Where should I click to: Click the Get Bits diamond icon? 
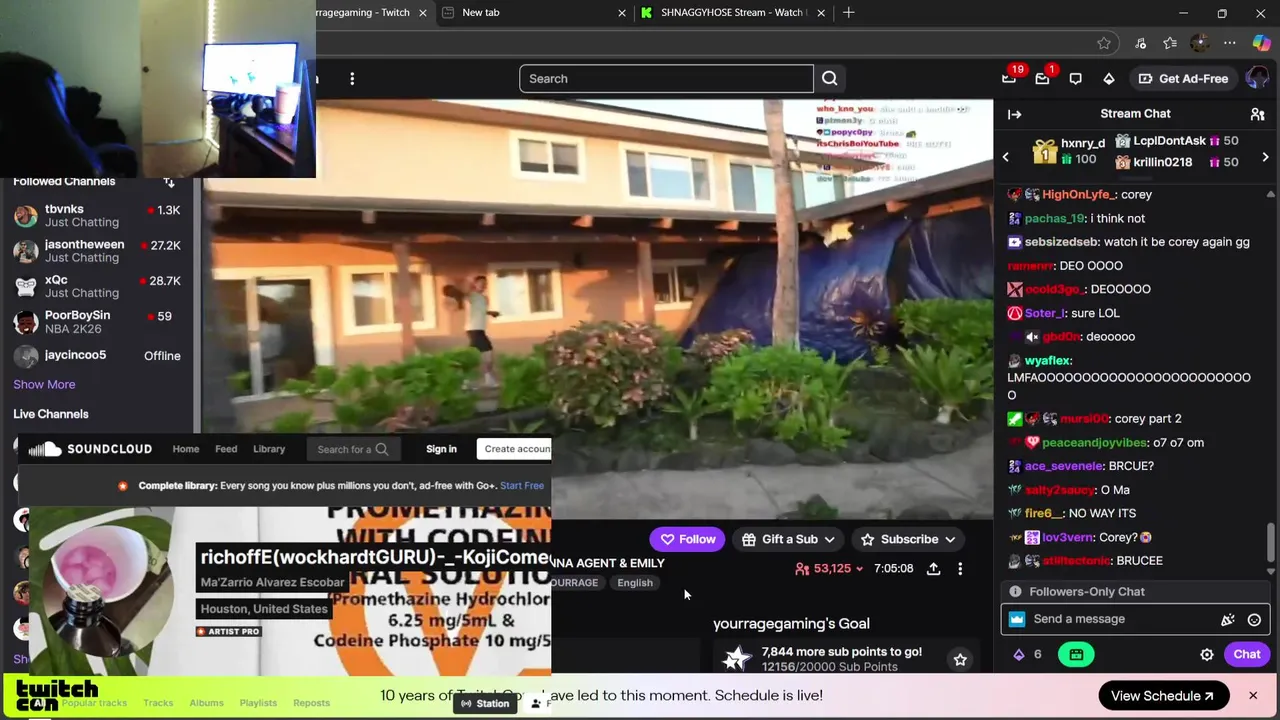(x=1108, y=78)
